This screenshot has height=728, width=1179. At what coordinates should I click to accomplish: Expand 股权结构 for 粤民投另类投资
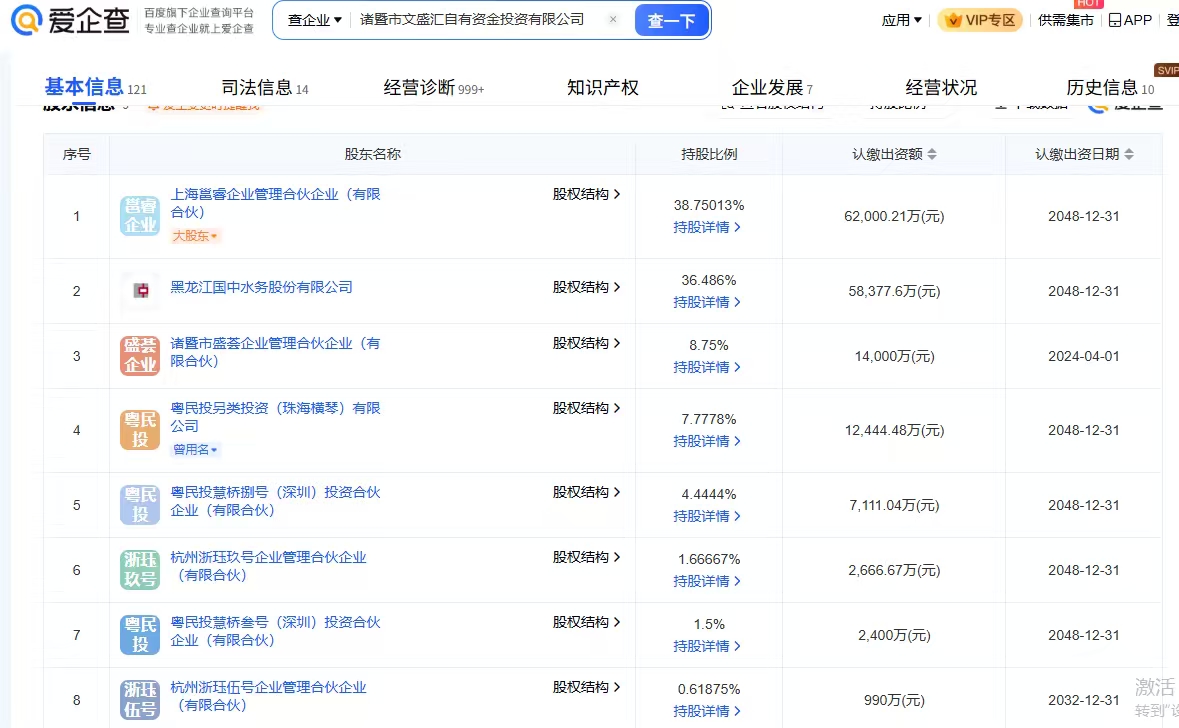pyautogui.click(x=586, y=408)
